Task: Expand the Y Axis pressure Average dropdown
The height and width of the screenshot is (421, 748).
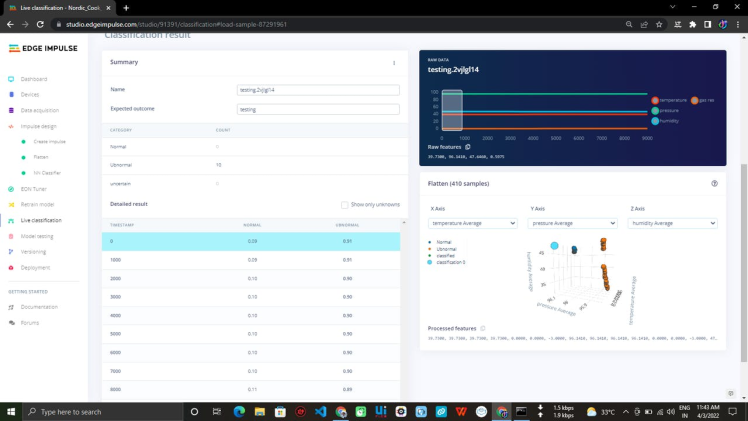Action: [x=572, y=223]
